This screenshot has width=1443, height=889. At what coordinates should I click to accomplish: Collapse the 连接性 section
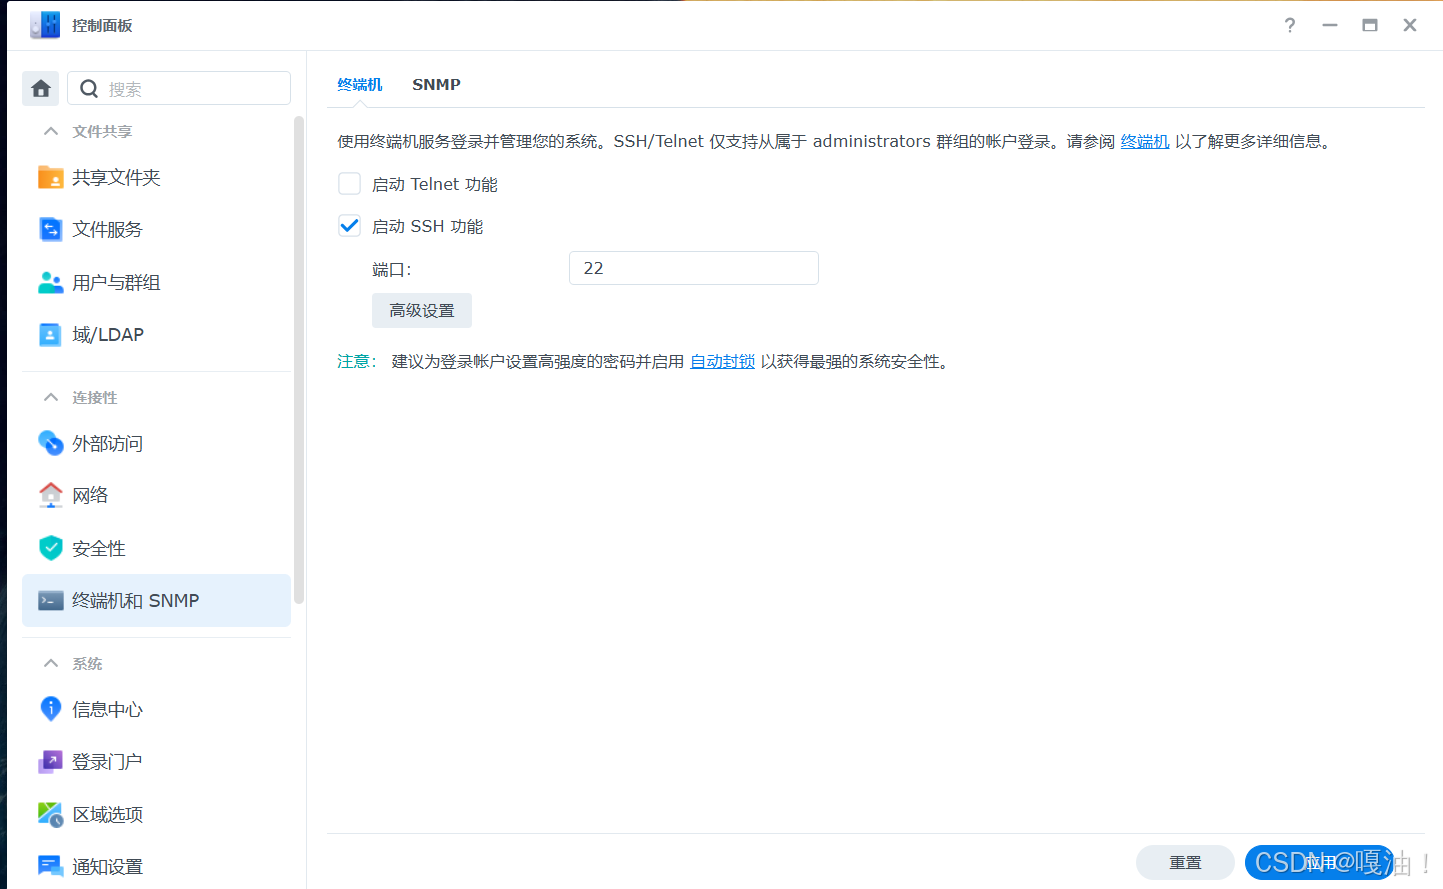click(x=51, y=397)
